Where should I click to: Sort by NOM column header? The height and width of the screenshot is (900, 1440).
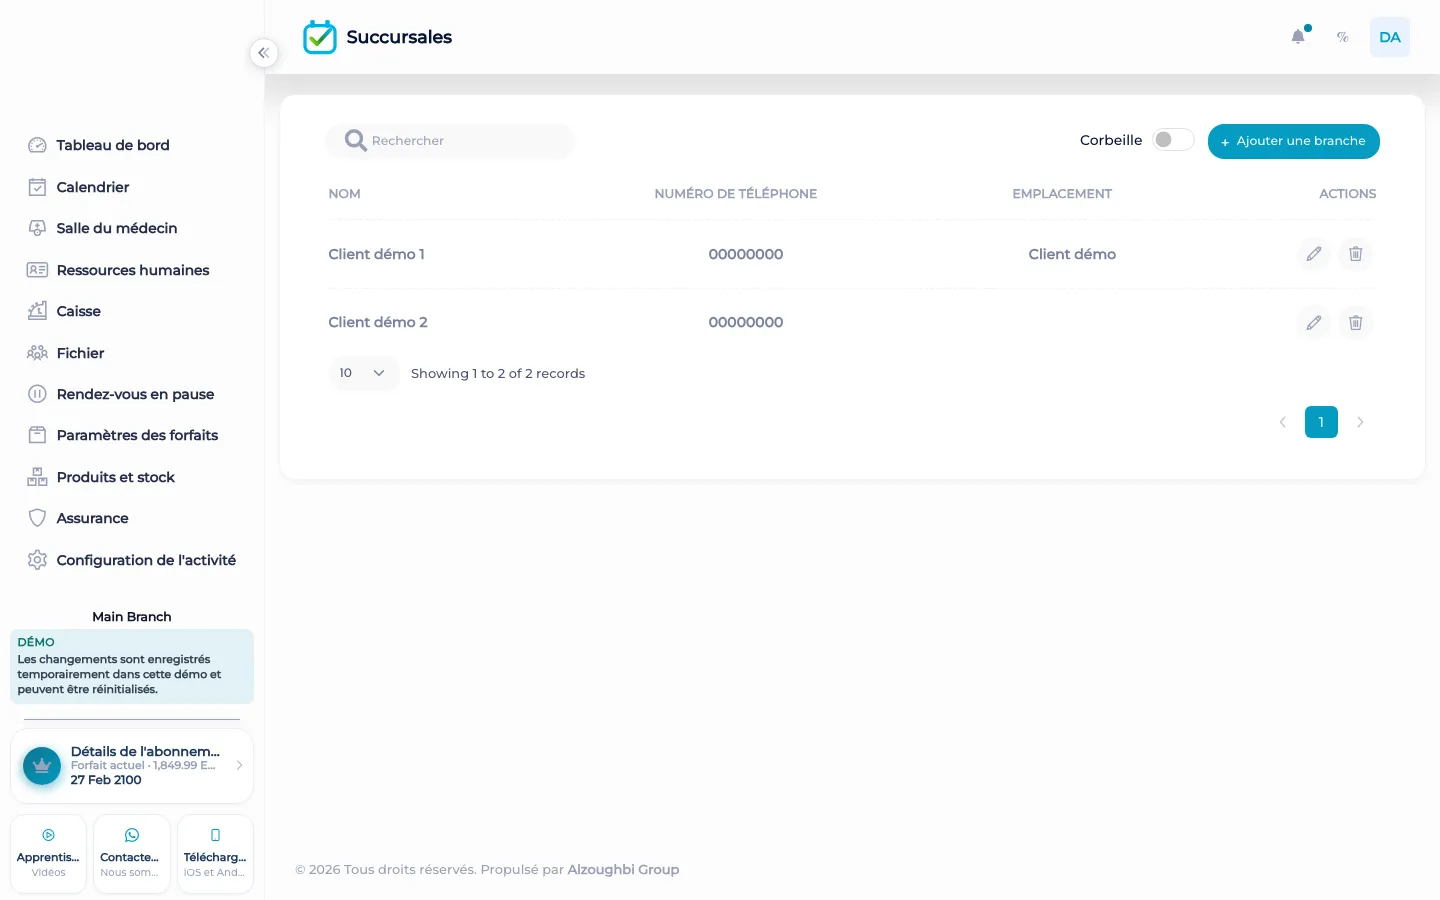coord(345,194)
